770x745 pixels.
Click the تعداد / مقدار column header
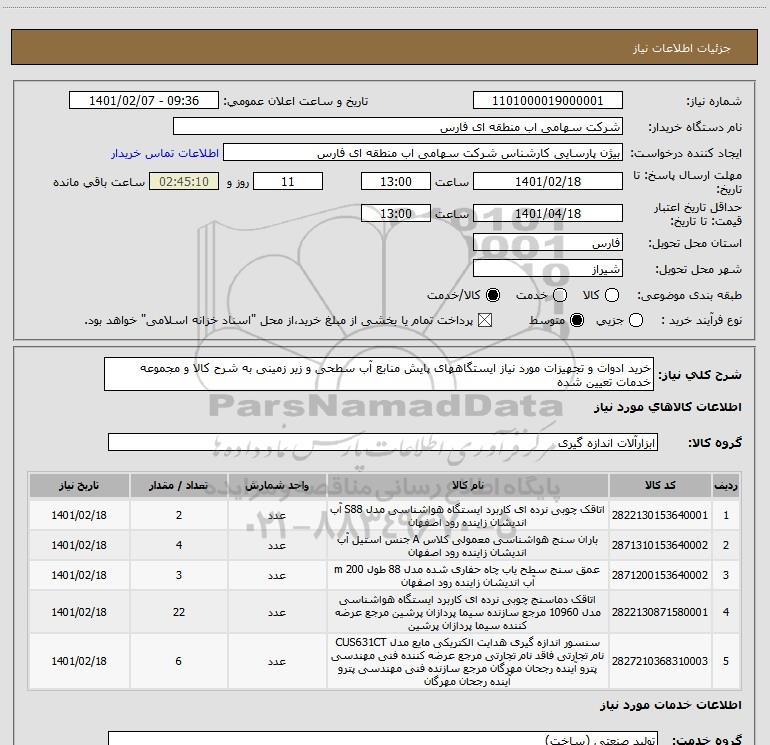click(x=179, y=485)
